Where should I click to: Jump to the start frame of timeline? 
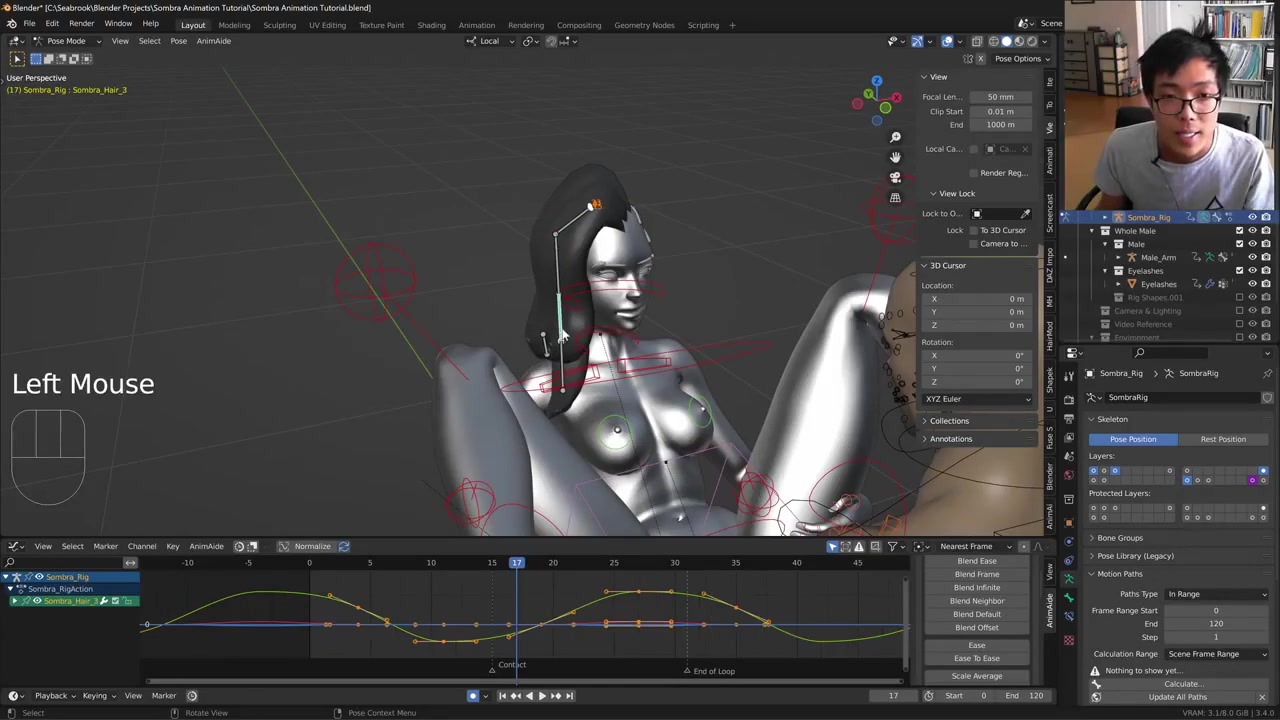coord(502,696)
